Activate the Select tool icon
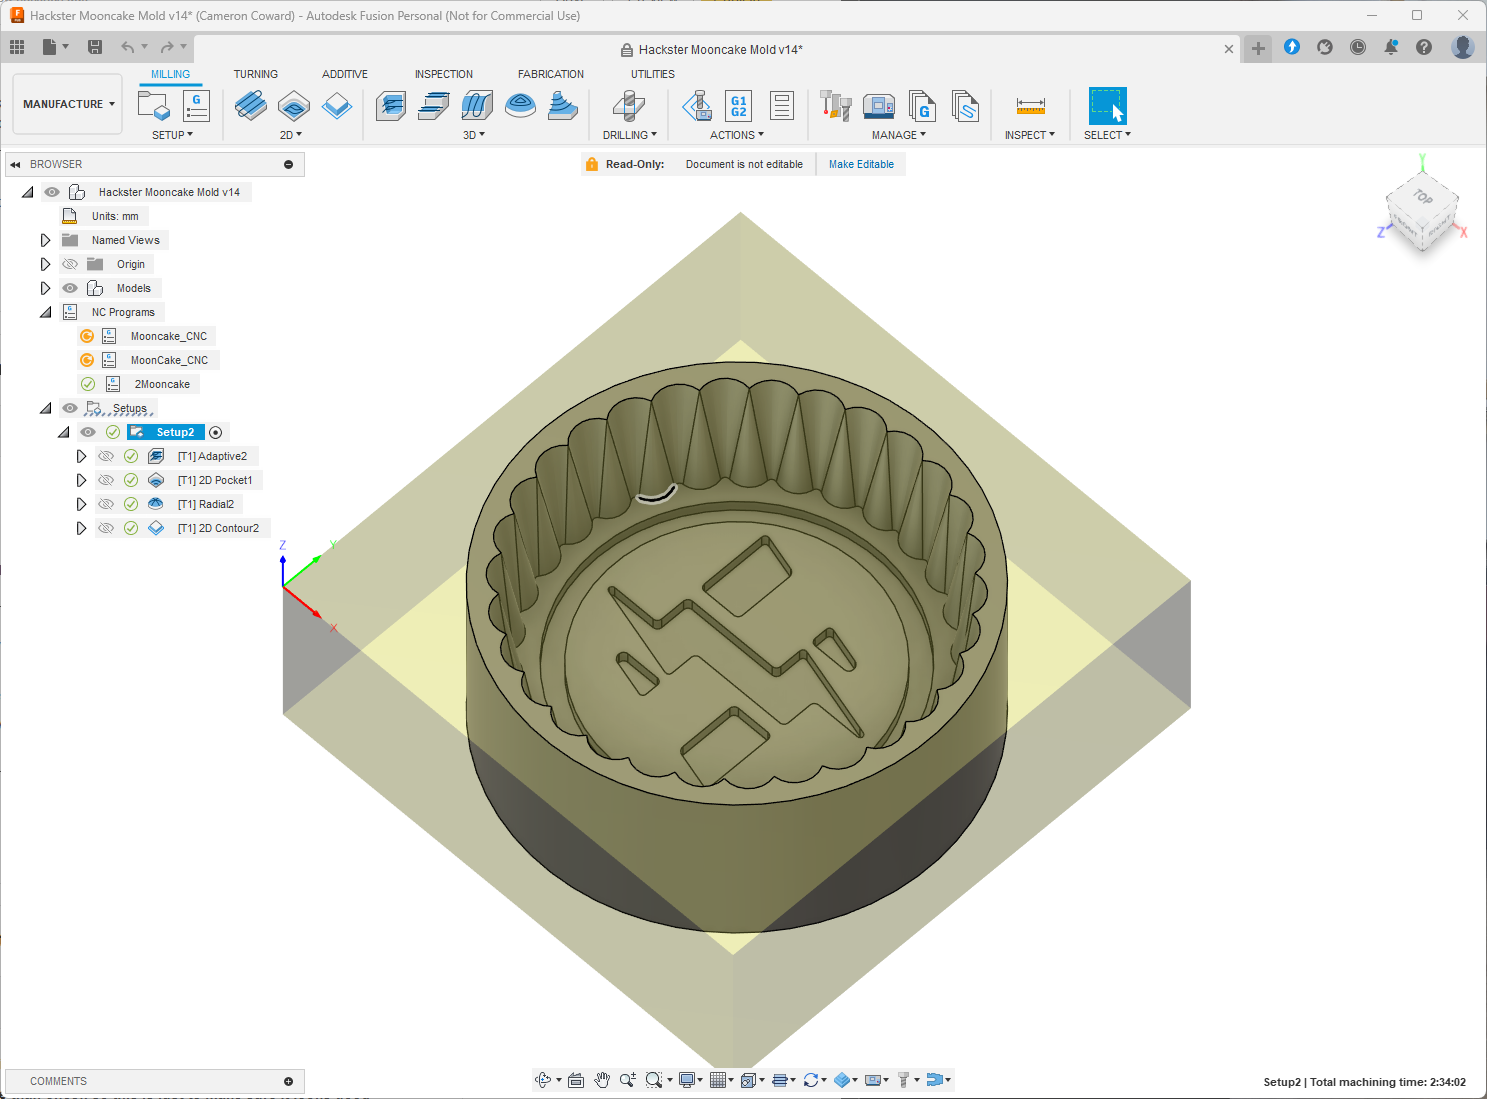Screen dimensions: 1487x1099 (1108, 105)
